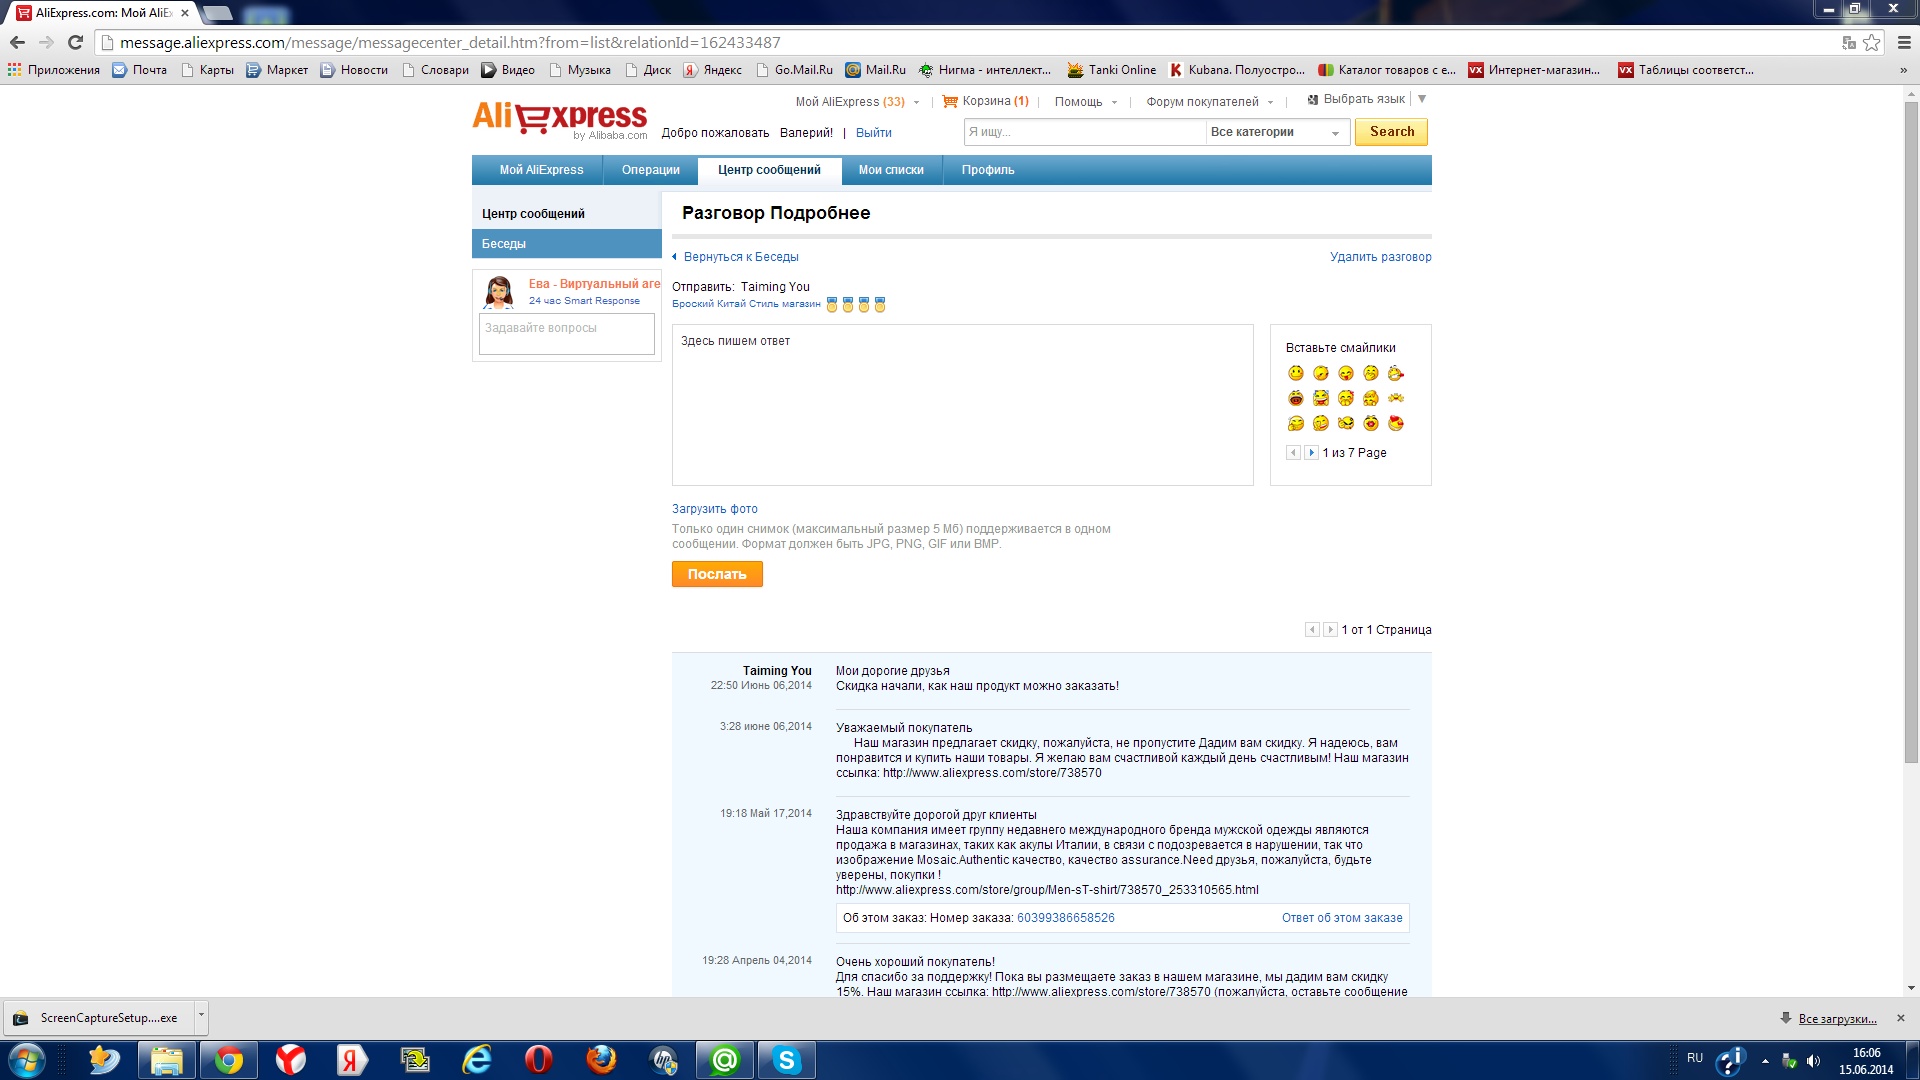Viewport: 1920px width, 1080px height.
Task: Open Mail.Ru Agent in taskbar
Action: (x=725, y=1060)
